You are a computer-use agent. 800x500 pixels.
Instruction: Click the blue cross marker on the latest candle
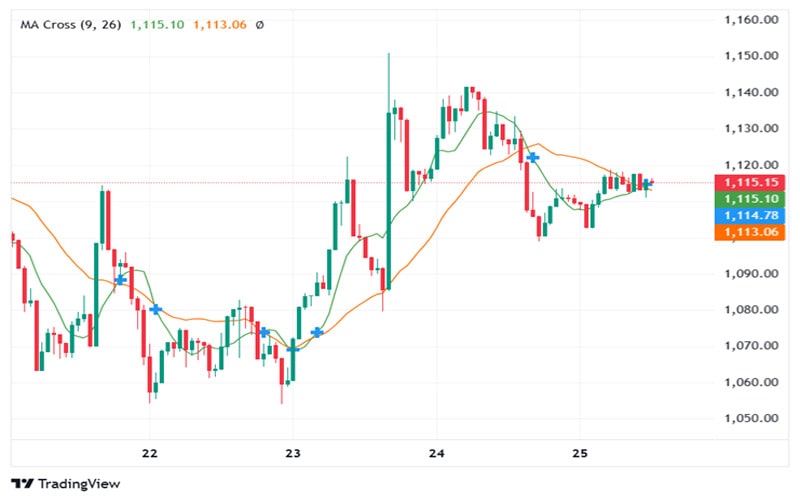point(647,184)
